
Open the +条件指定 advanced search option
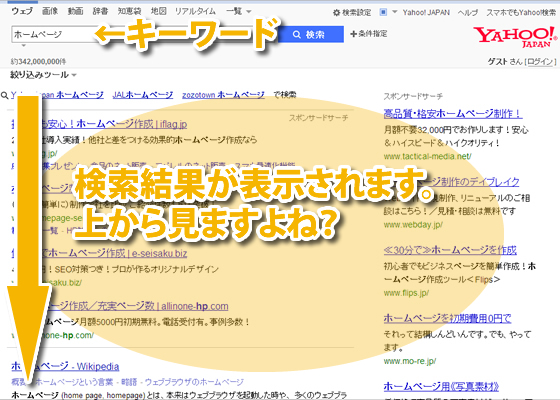pyautogui.click(x=369, y=34)
